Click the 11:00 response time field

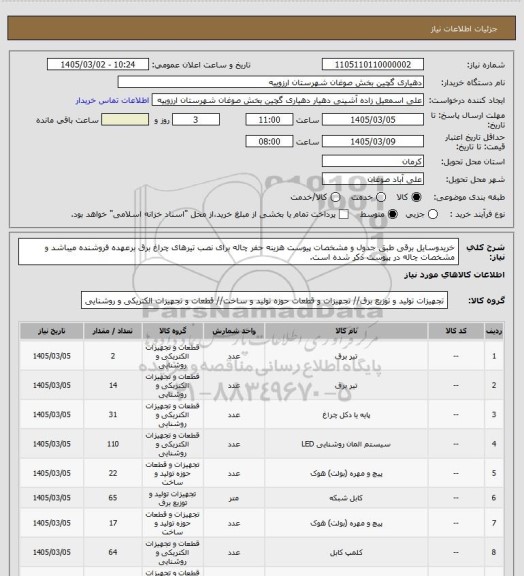[269, 120]
